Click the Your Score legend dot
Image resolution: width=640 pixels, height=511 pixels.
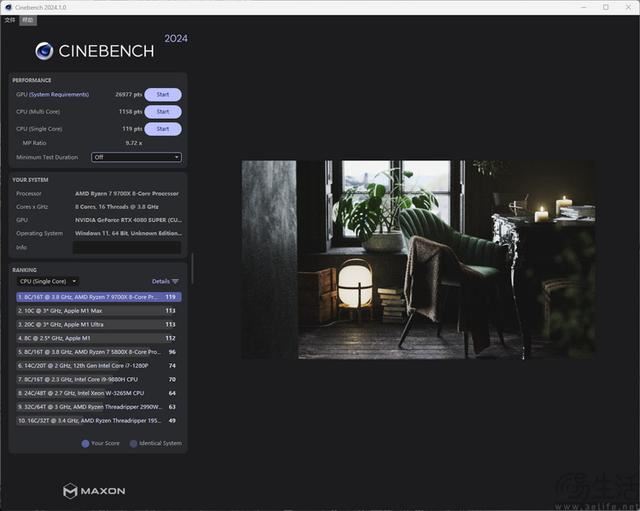tap(85, 443)
